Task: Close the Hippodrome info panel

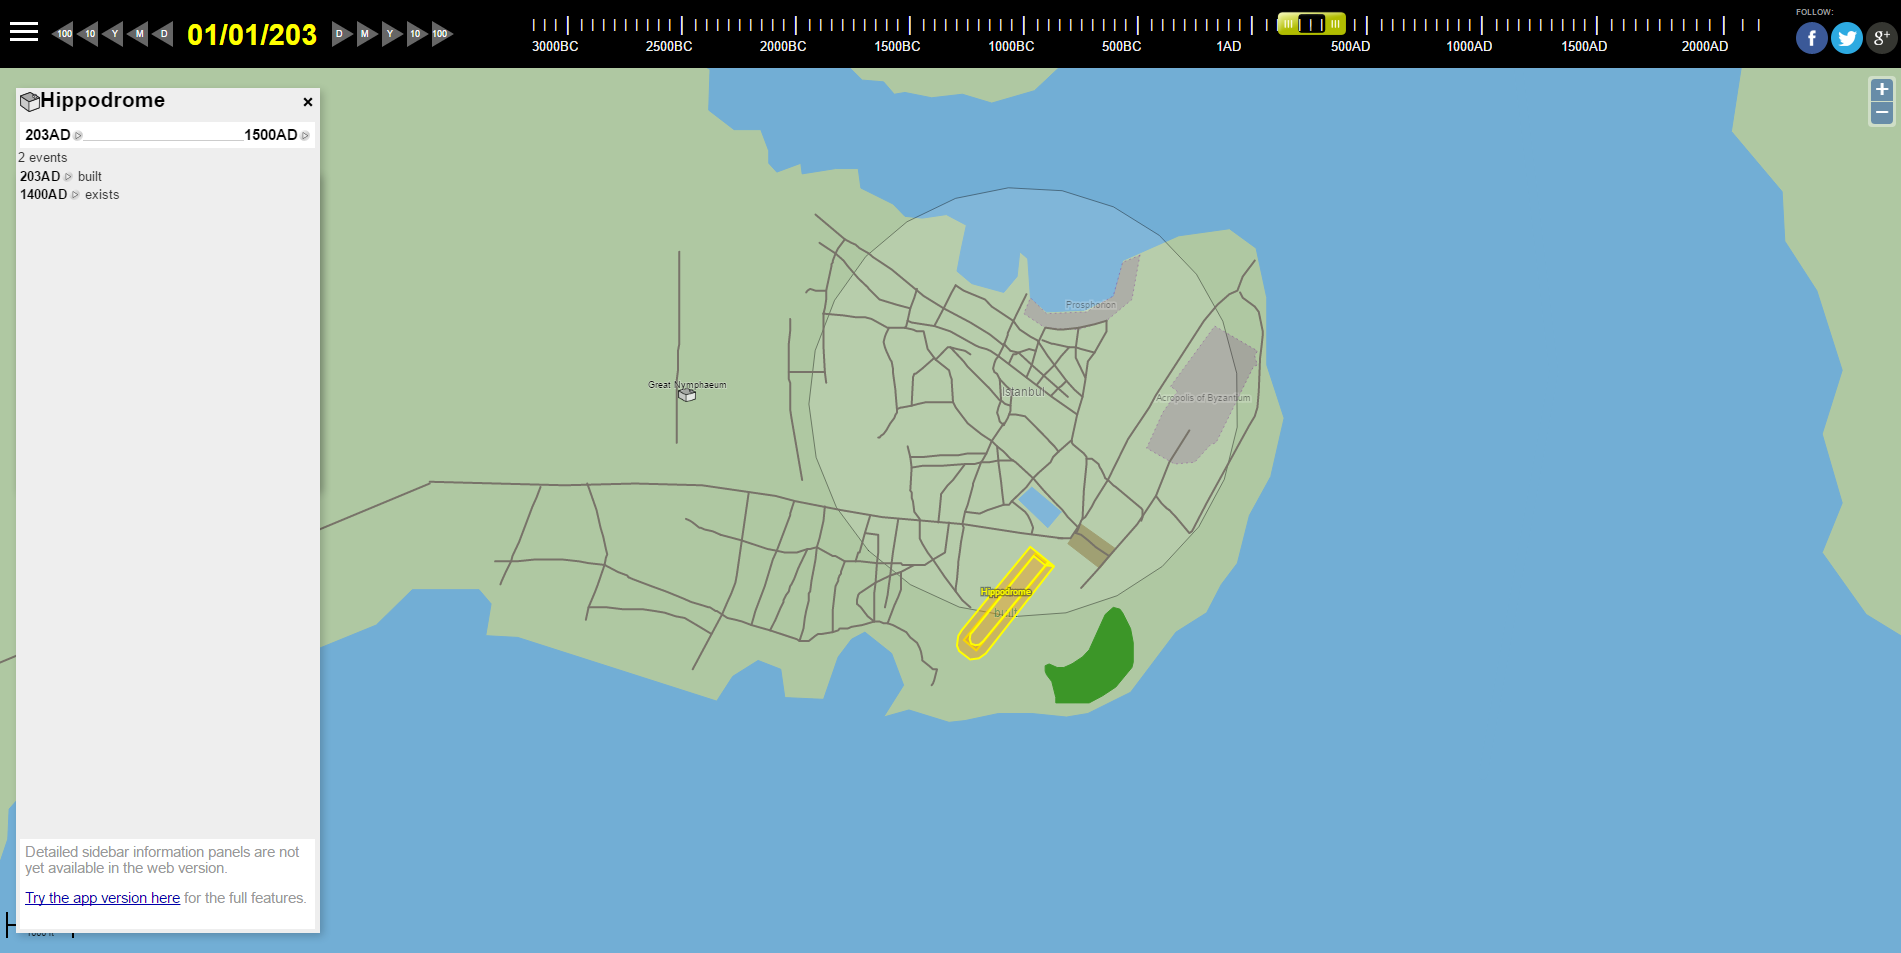Action: pos(308,102)
